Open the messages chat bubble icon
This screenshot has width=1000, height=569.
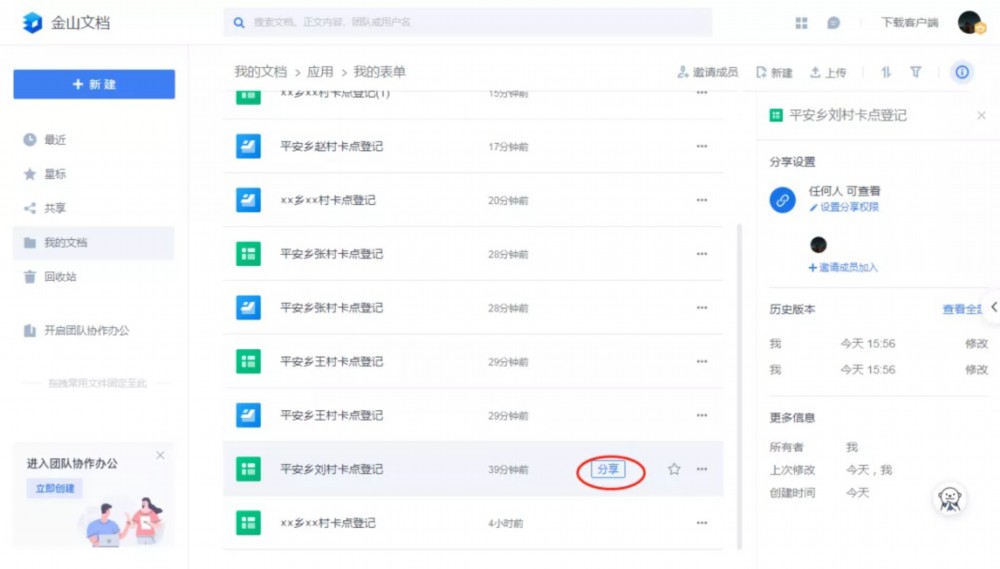pos(834,23)
